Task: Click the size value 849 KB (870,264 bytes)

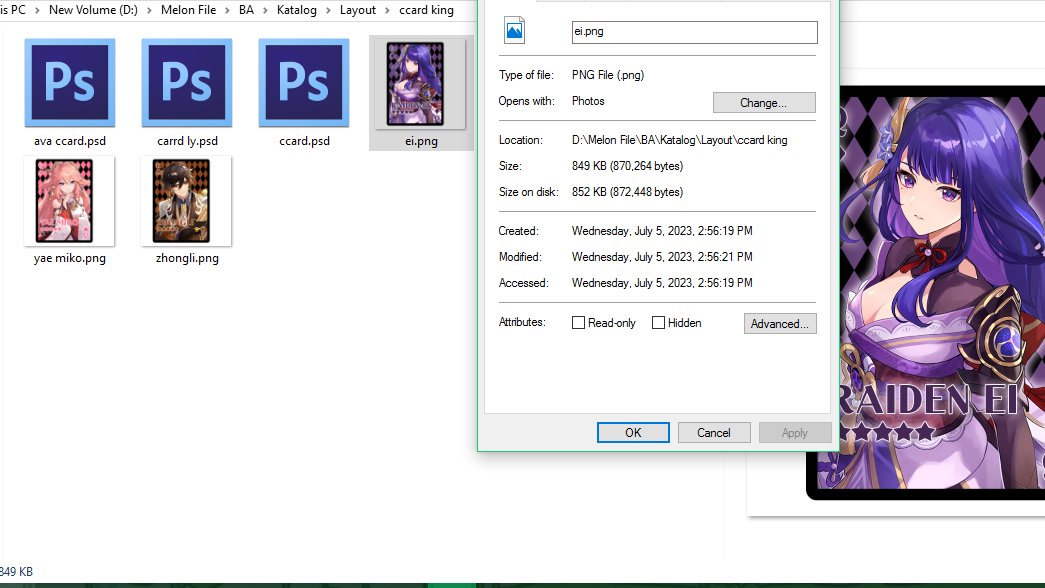Action: [x=627, y=166]
